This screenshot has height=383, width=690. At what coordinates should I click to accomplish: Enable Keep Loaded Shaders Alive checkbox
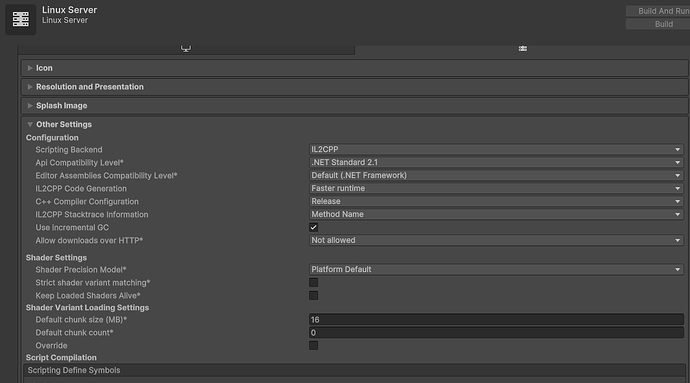[313, 295]
